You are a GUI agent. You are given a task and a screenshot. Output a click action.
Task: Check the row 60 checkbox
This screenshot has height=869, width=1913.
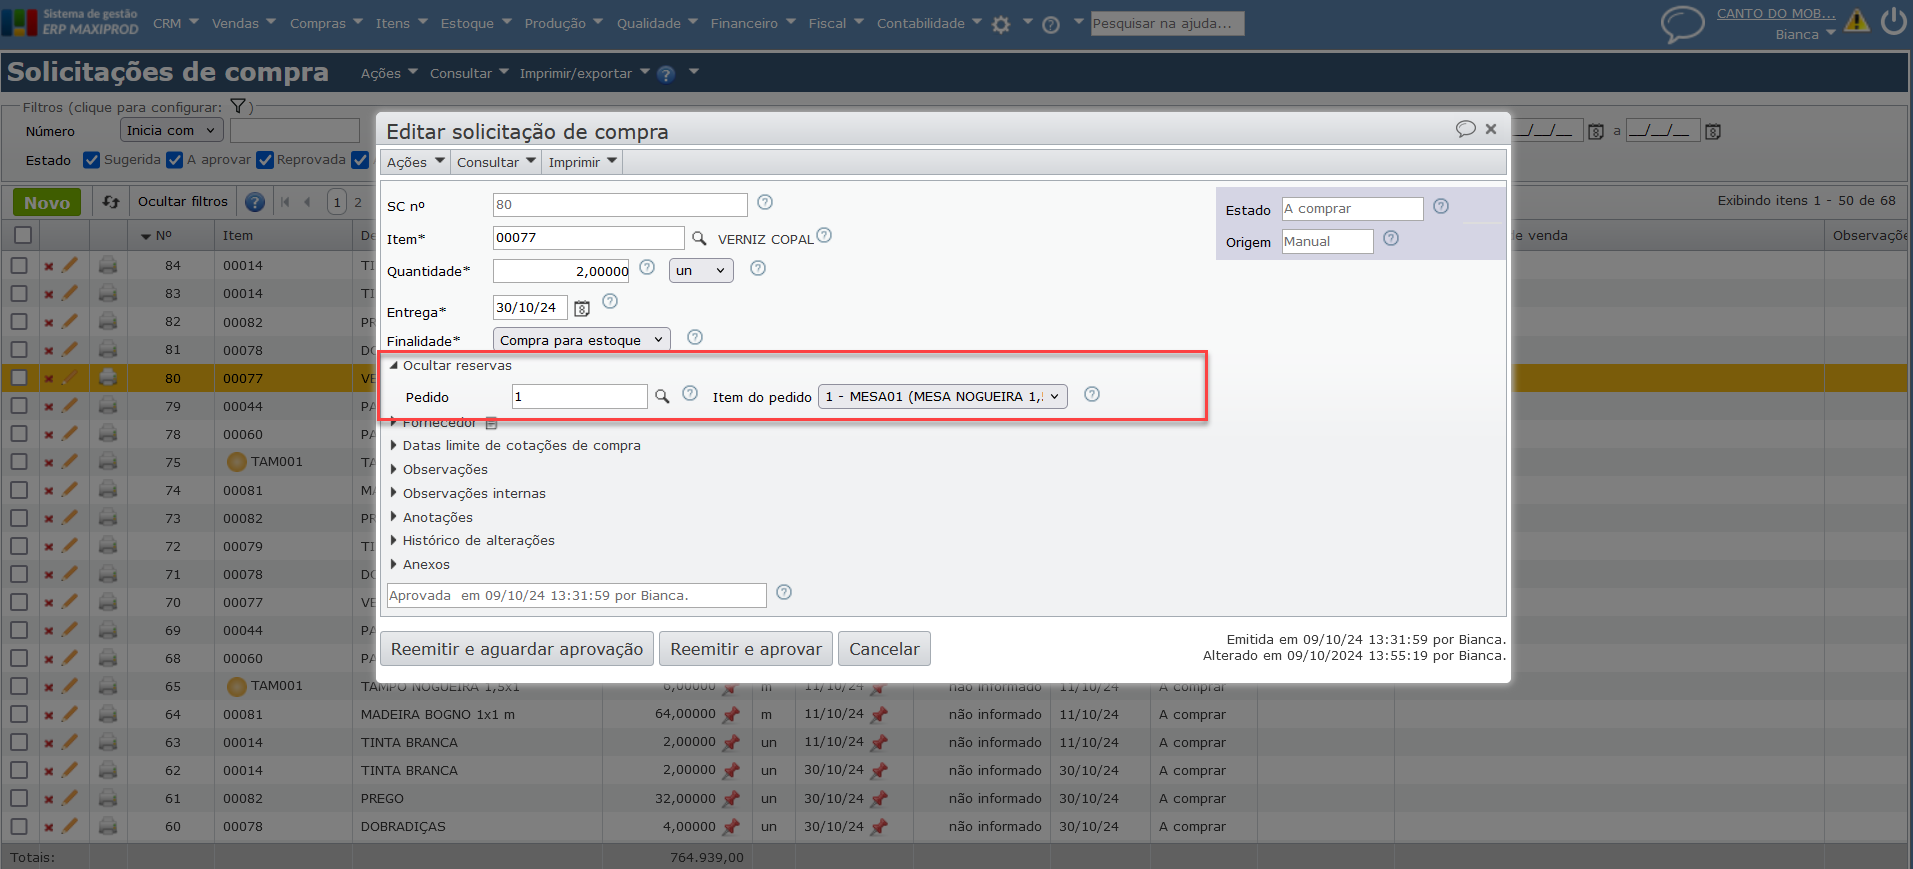pyautogui.click(x=19, y=826)
